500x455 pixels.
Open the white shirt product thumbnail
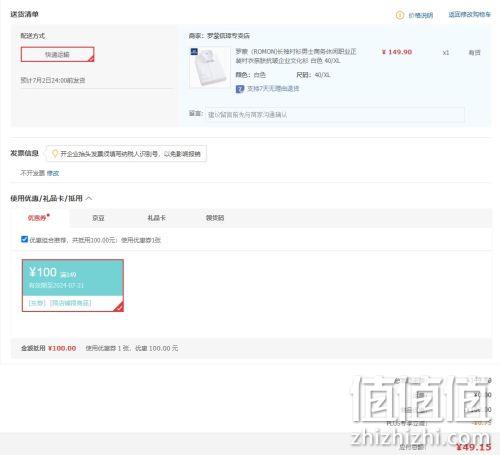tap(210, 67)
